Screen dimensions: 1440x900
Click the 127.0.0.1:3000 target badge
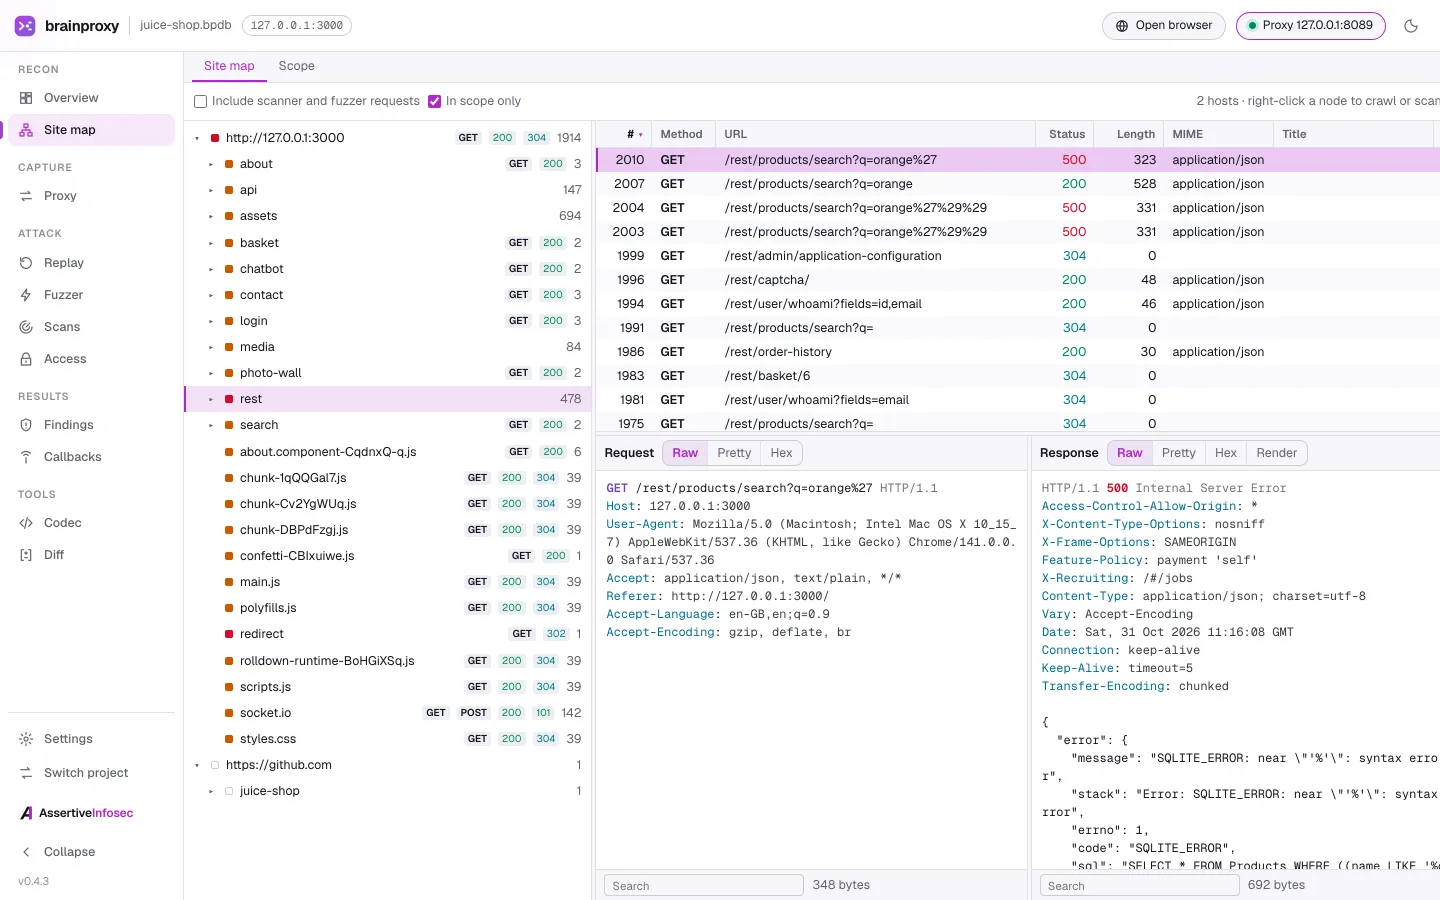click(296, 25)
